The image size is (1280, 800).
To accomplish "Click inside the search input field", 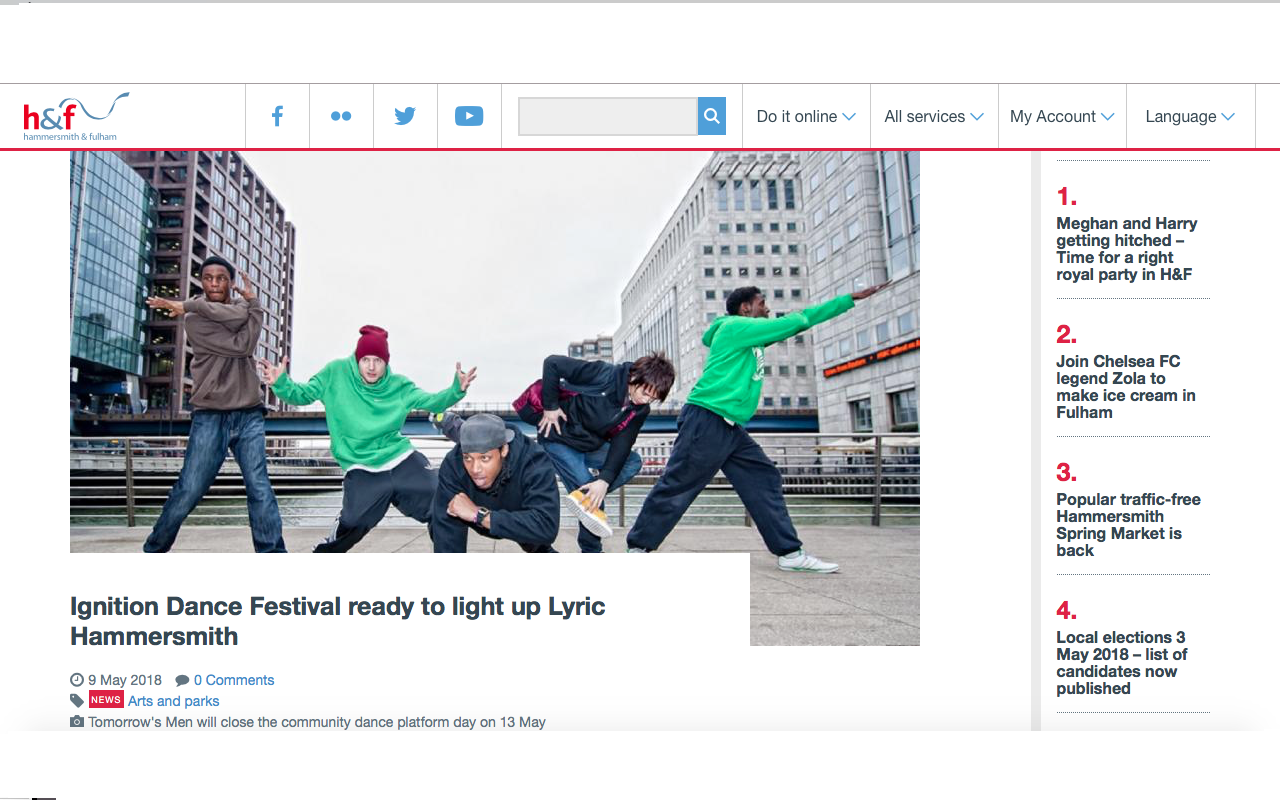I will tap(606, 116).
